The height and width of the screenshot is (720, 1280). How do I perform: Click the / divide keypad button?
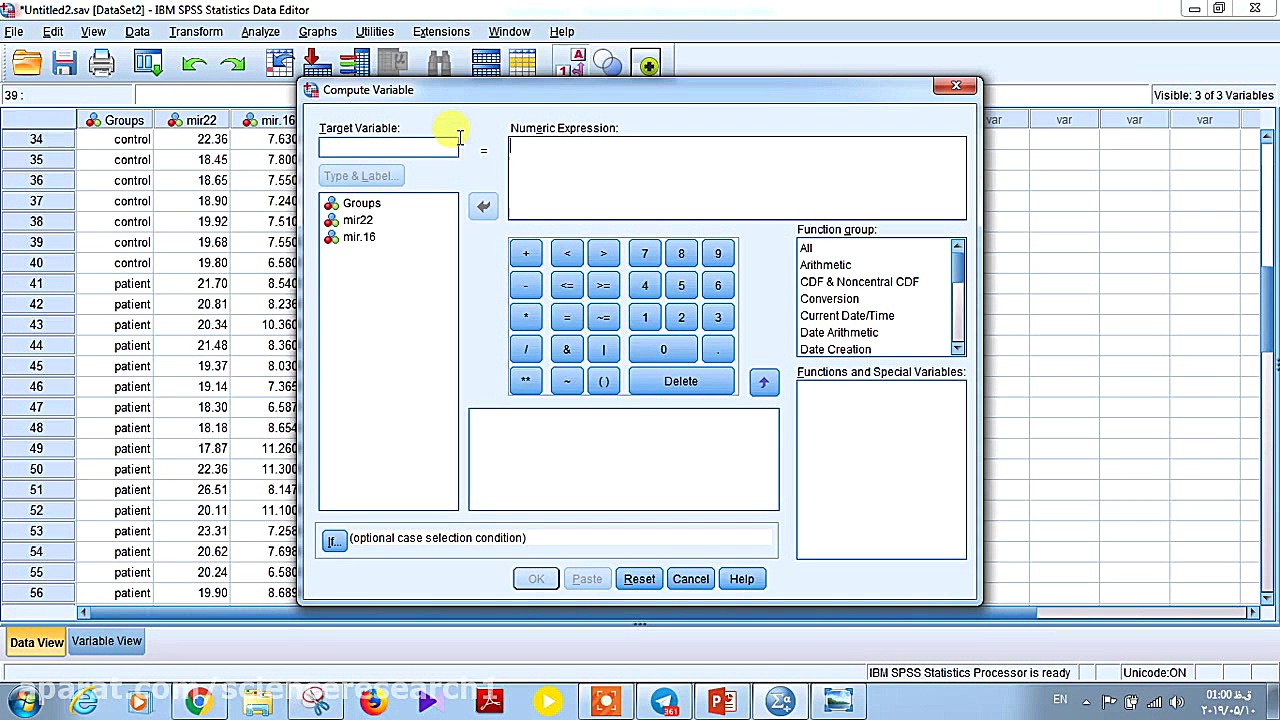[526, 349]
